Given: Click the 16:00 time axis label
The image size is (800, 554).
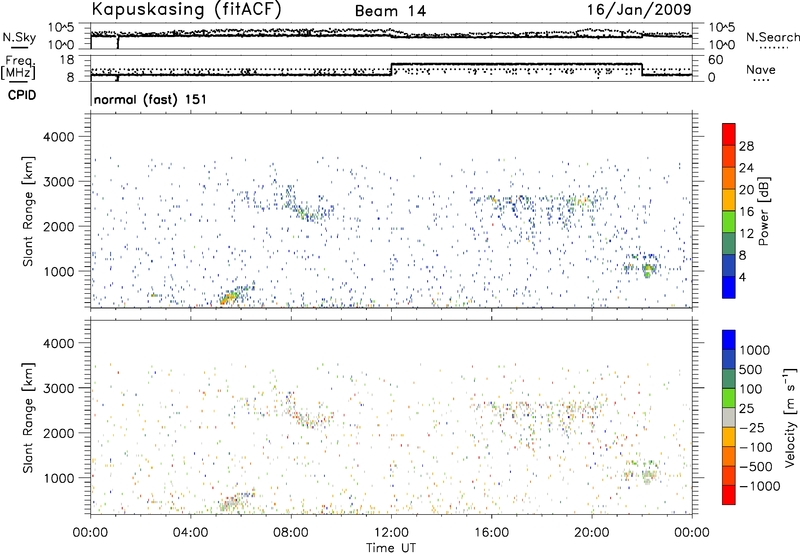Looking at the screenshot, I should coord(491,532).
